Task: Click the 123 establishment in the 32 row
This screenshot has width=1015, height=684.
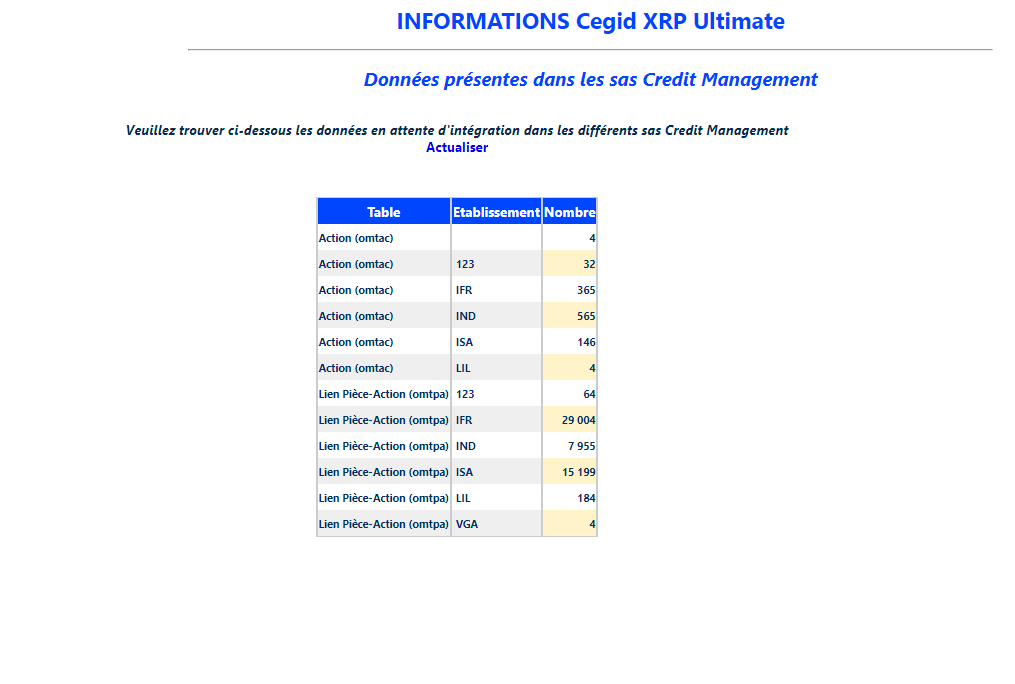Action: [x=496, y=264]
